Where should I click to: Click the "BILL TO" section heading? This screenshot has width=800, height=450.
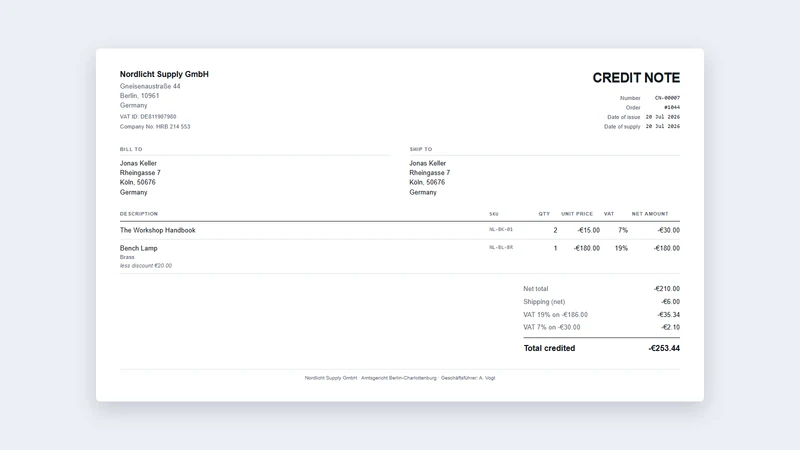[x=131, y=149]
